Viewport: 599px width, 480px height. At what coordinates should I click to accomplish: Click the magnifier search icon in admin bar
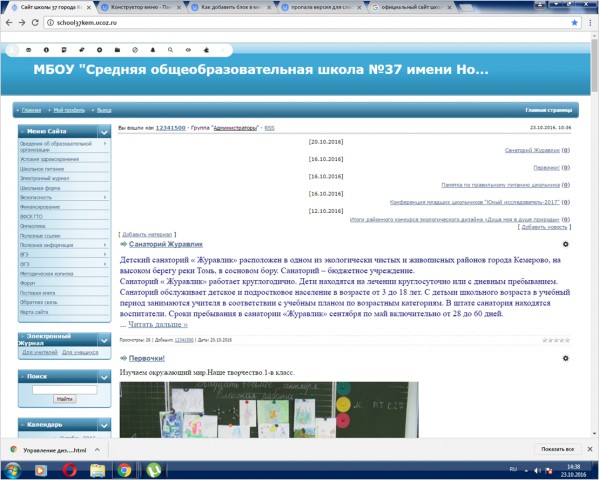tap(170, 50)
